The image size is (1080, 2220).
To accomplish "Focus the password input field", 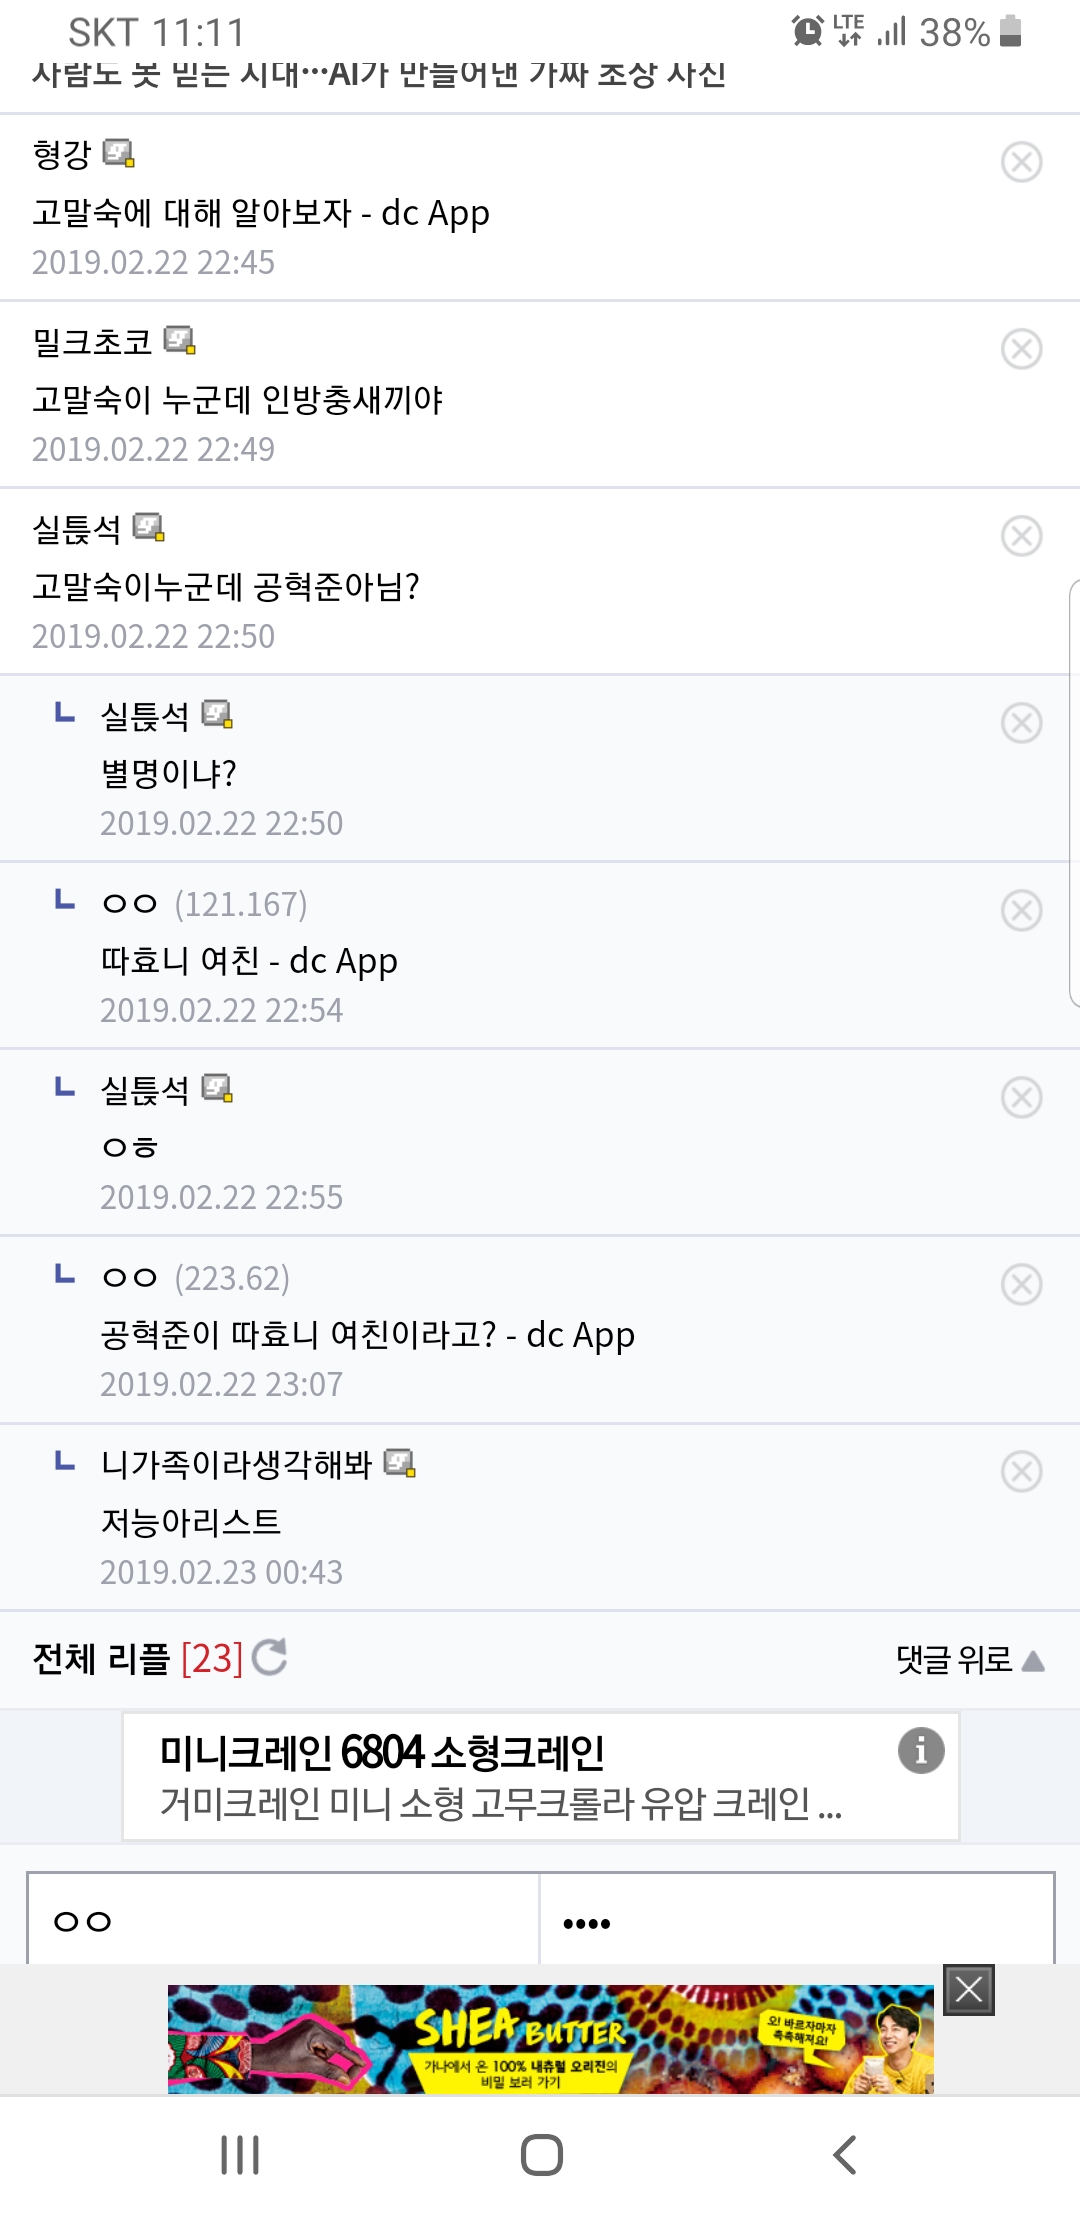I will click(796, 1920).
